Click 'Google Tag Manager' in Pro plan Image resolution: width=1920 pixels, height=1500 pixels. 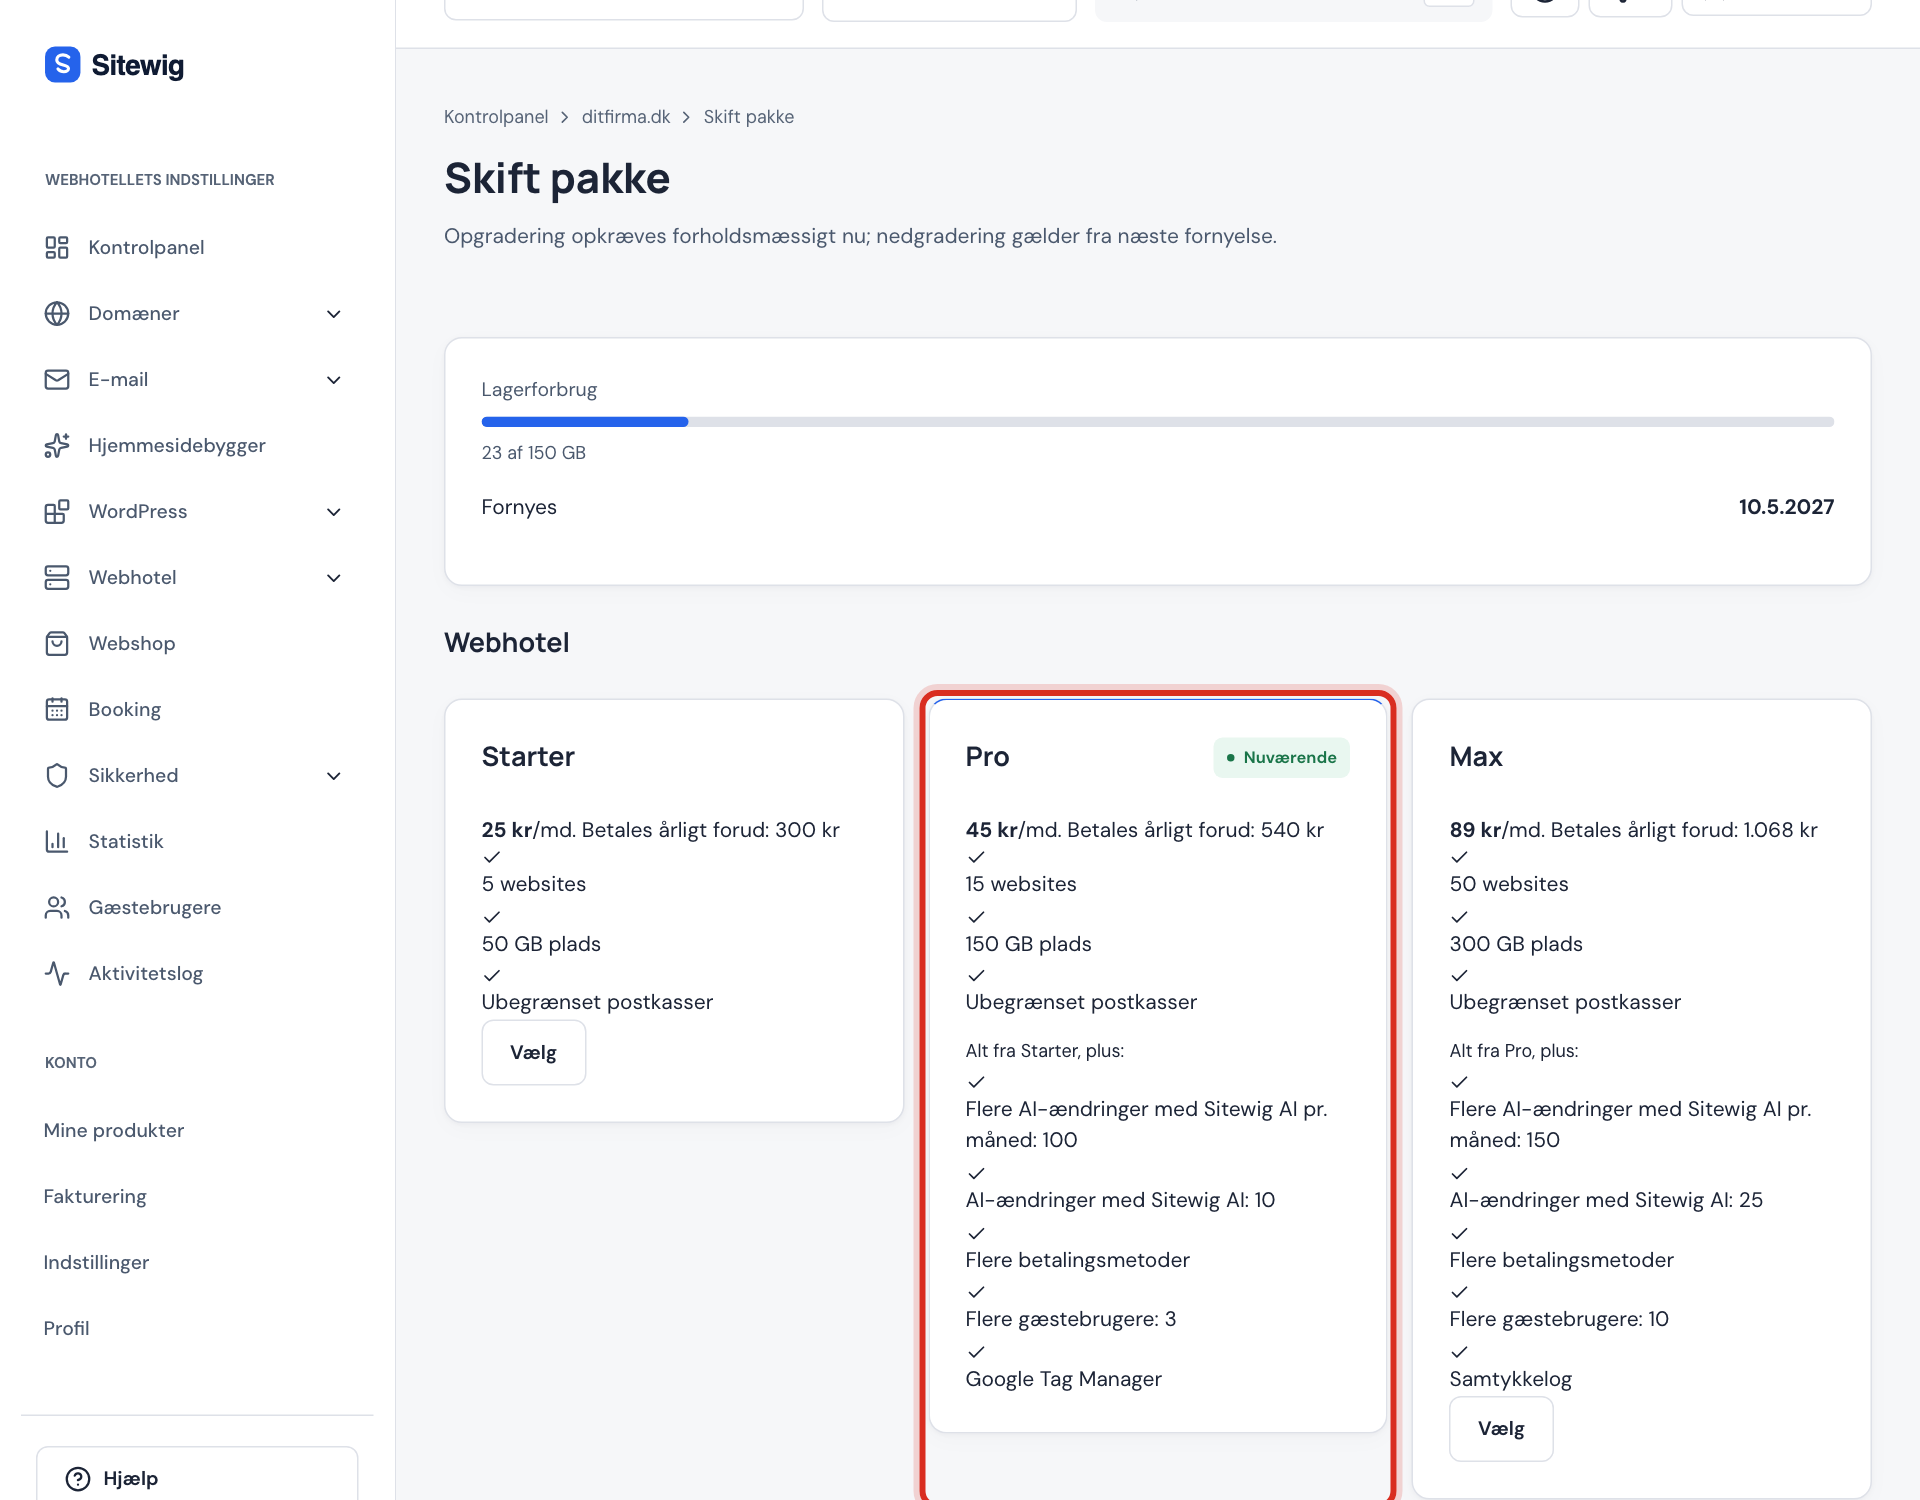coord(1063,1379)
